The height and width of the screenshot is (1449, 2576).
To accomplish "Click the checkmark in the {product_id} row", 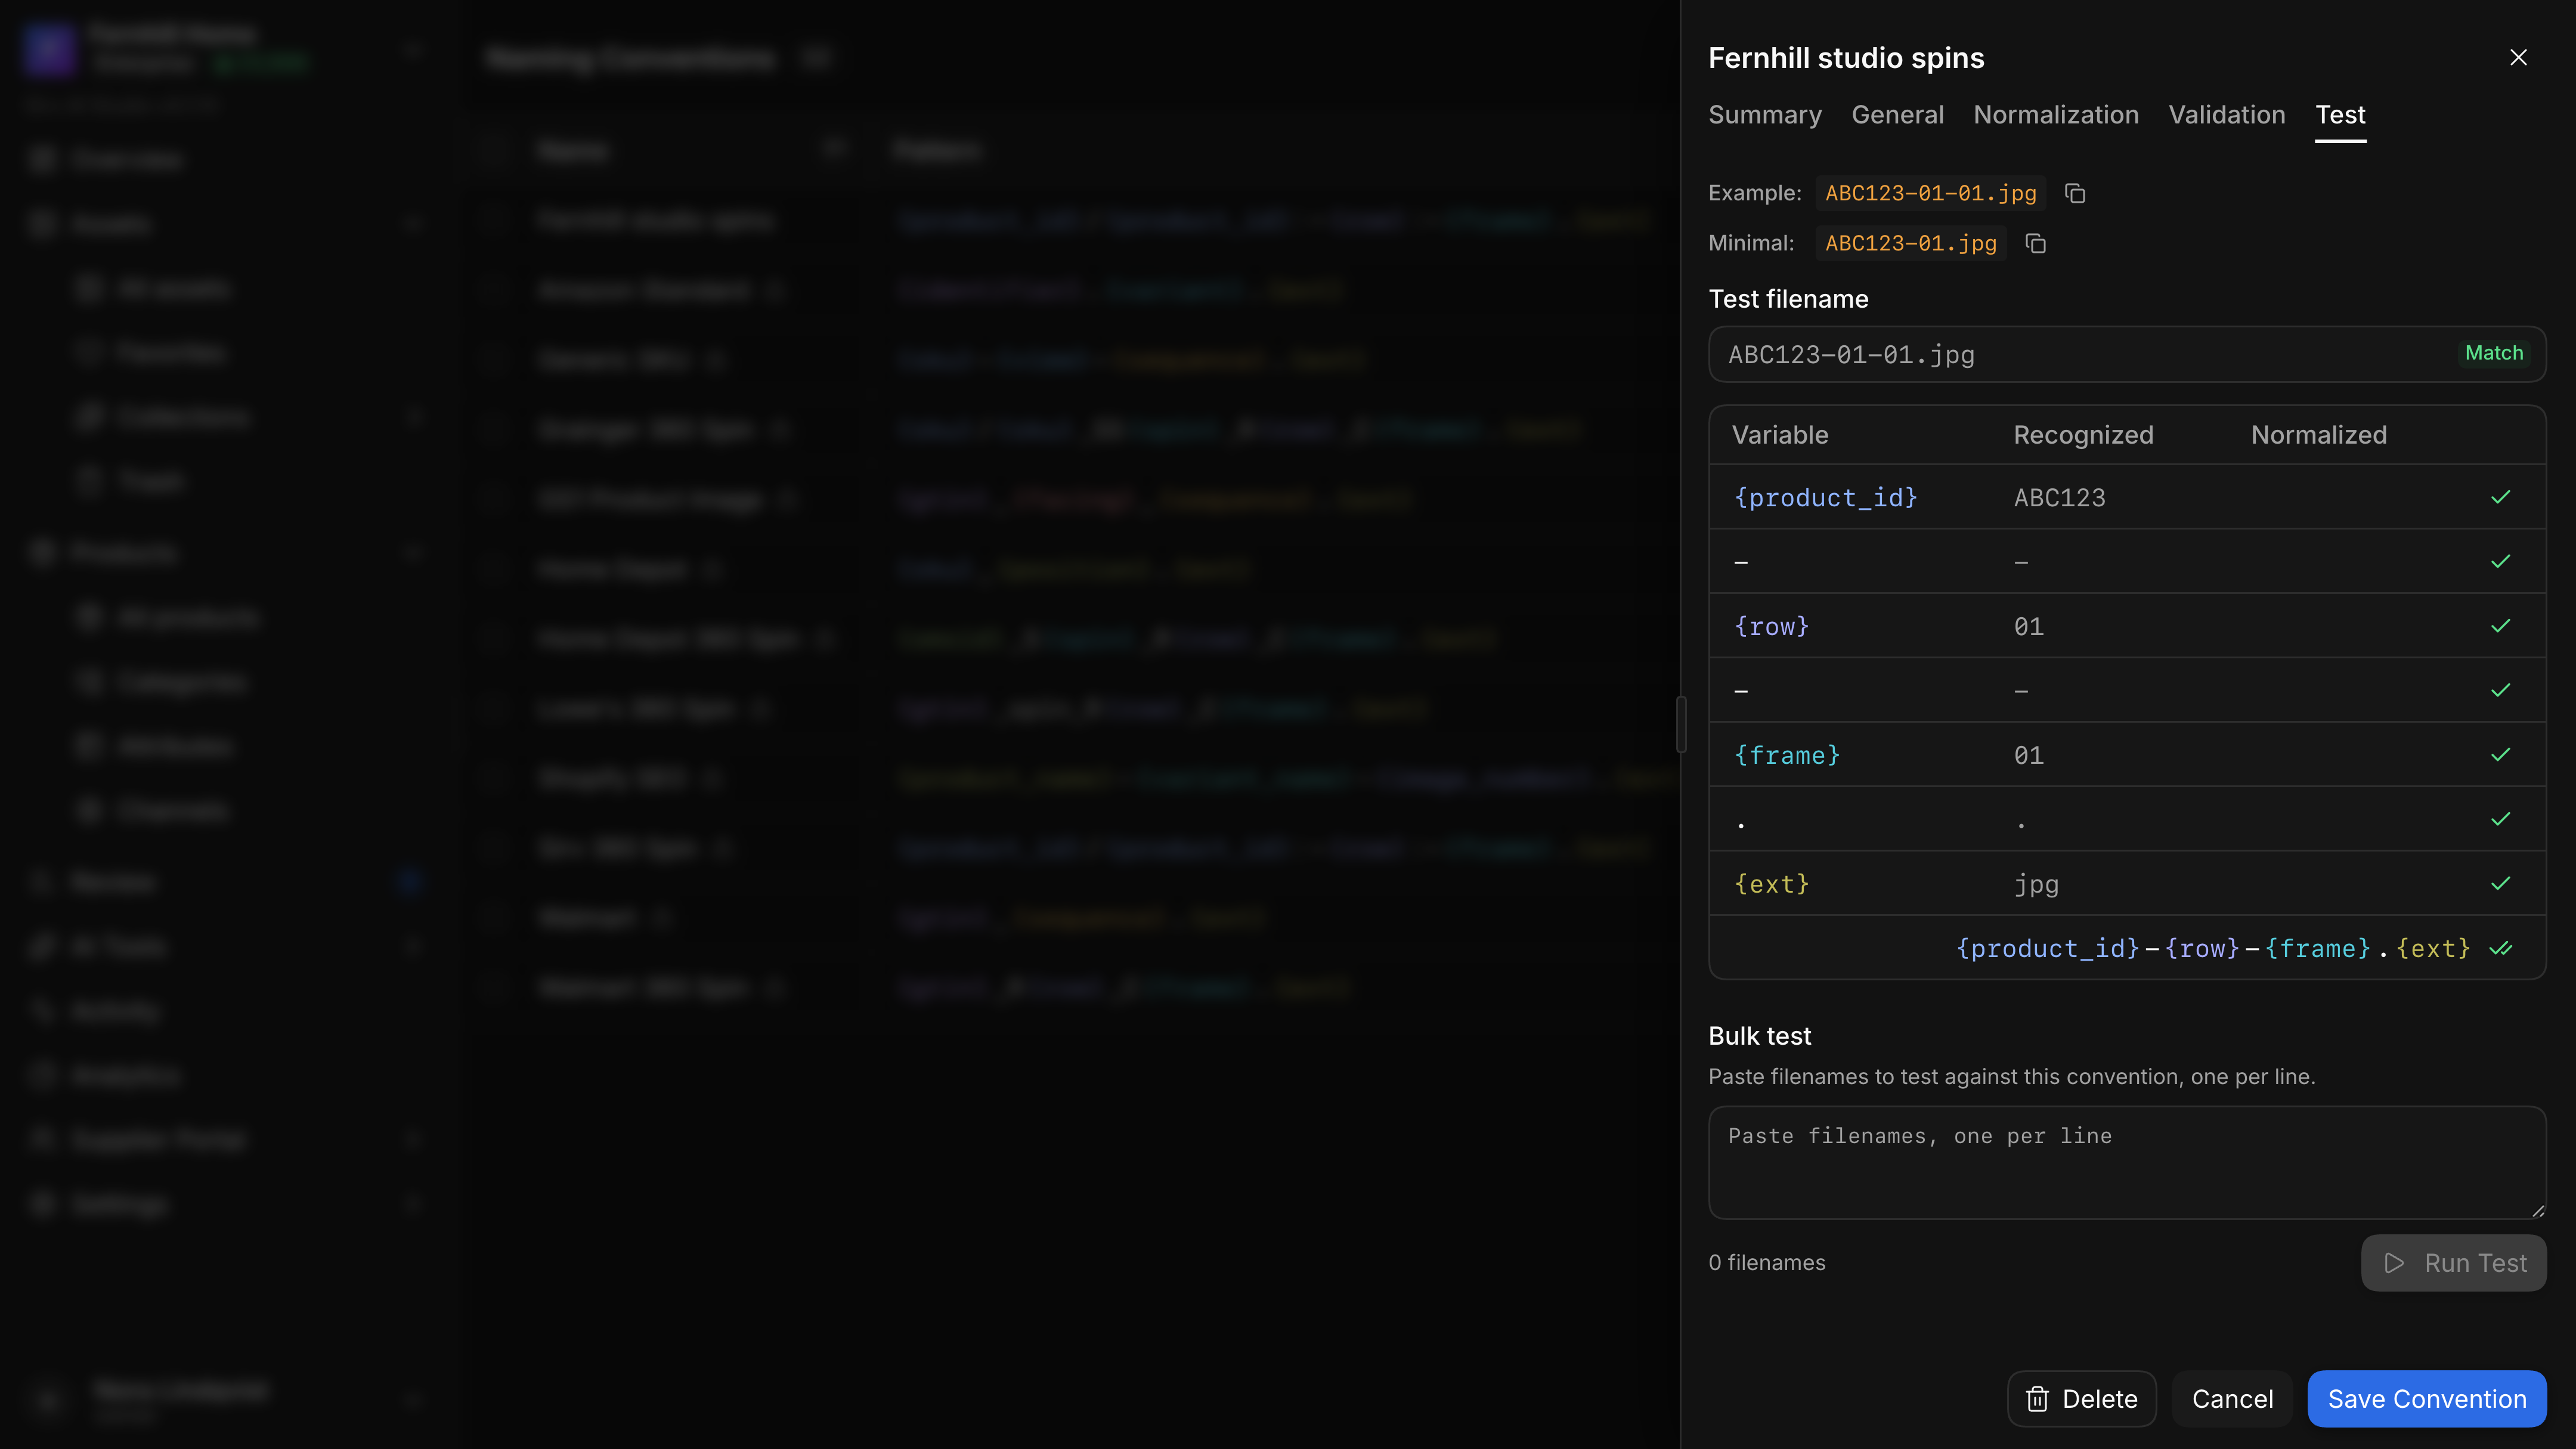I will pos(2500,497).
